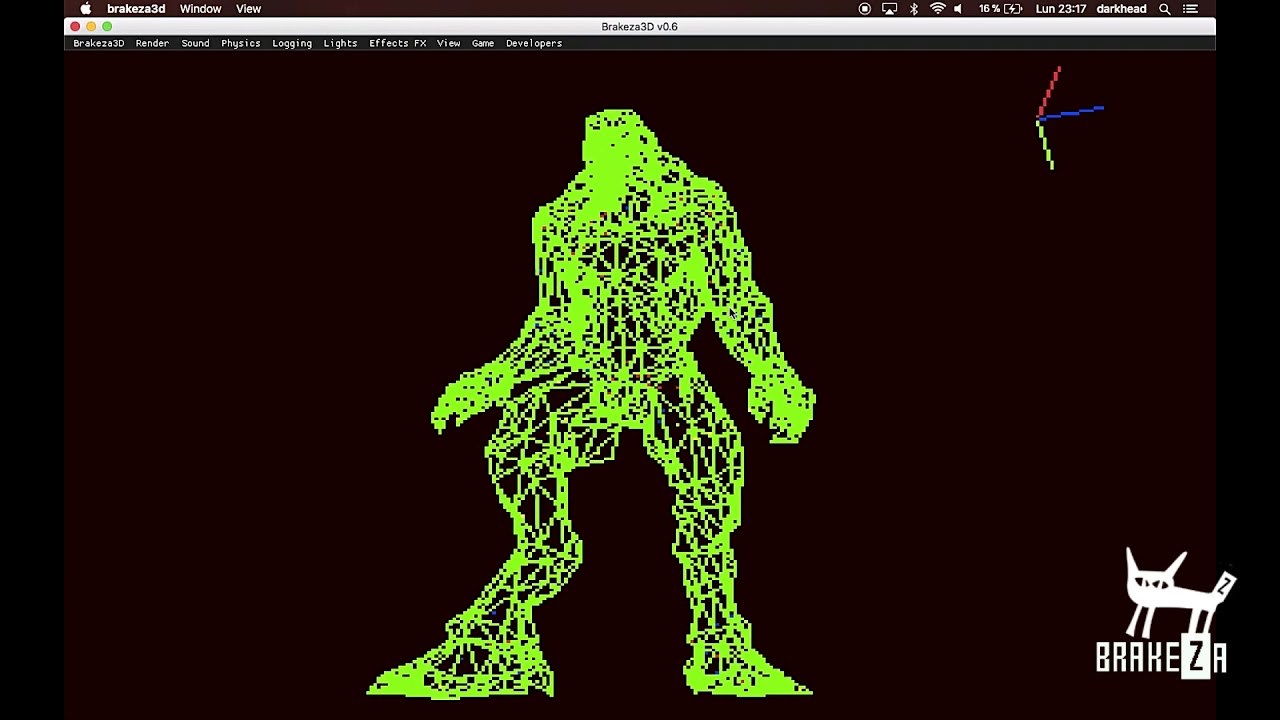Click the screen recording status icon
1280x720 pixels.
(865, 9)
